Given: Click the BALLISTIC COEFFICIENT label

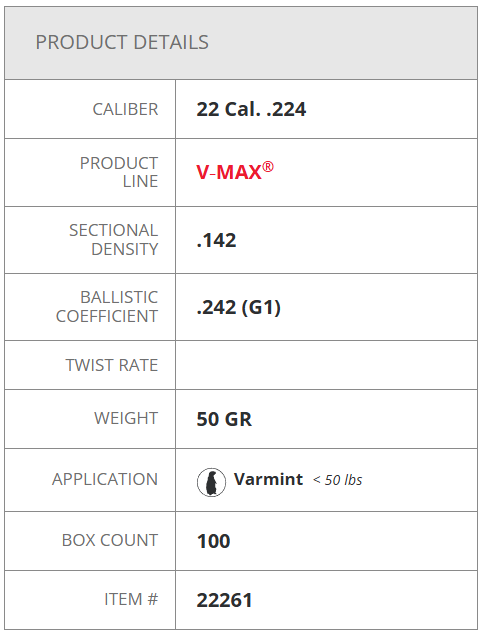Looking at the screenshot, I should (x=107, y=307).
